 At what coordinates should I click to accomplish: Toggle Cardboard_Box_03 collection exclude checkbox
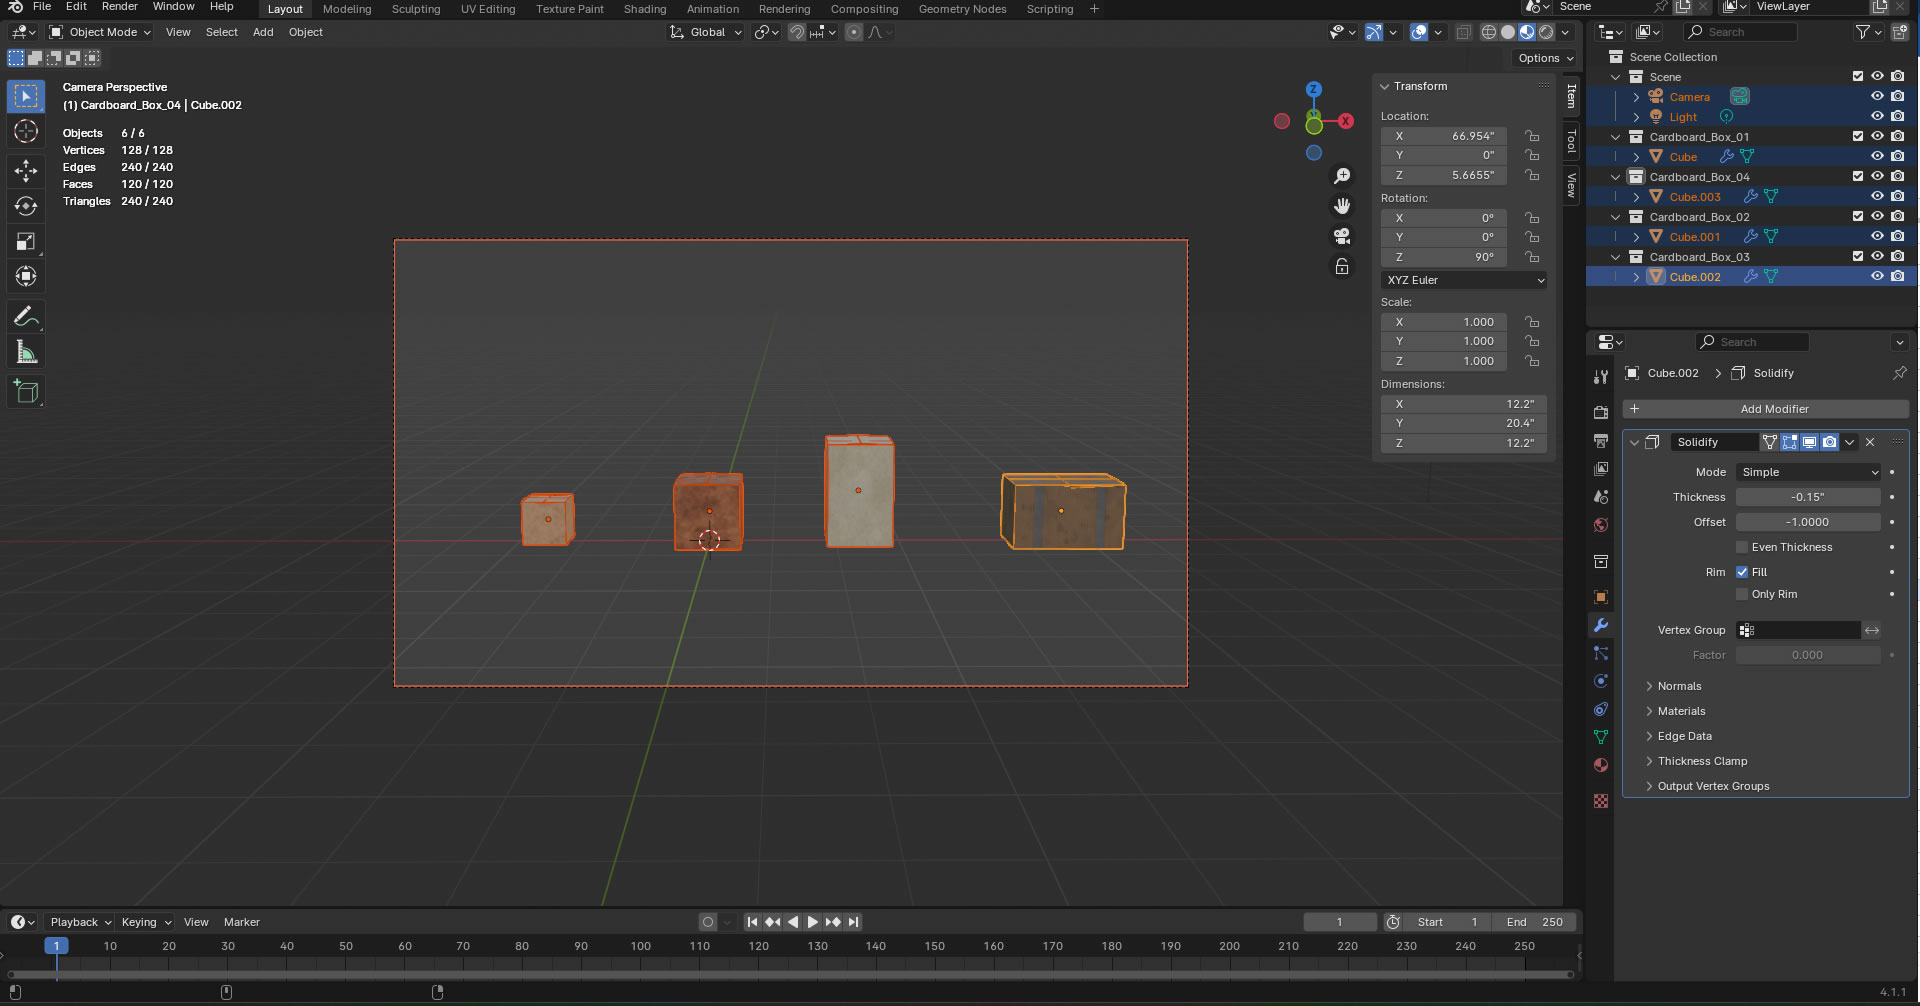click(1857, 257)
